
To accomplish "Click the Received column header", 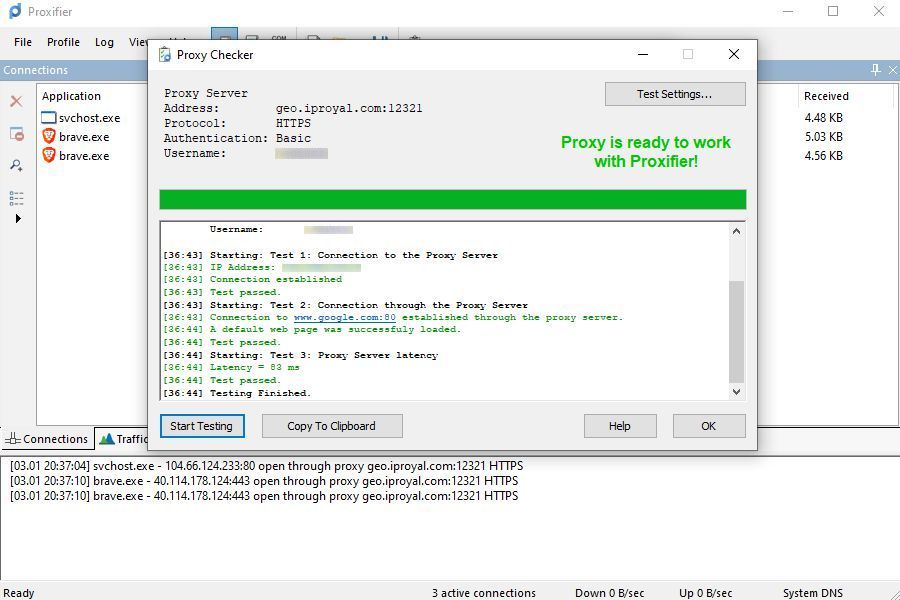I will click(826, 96).
